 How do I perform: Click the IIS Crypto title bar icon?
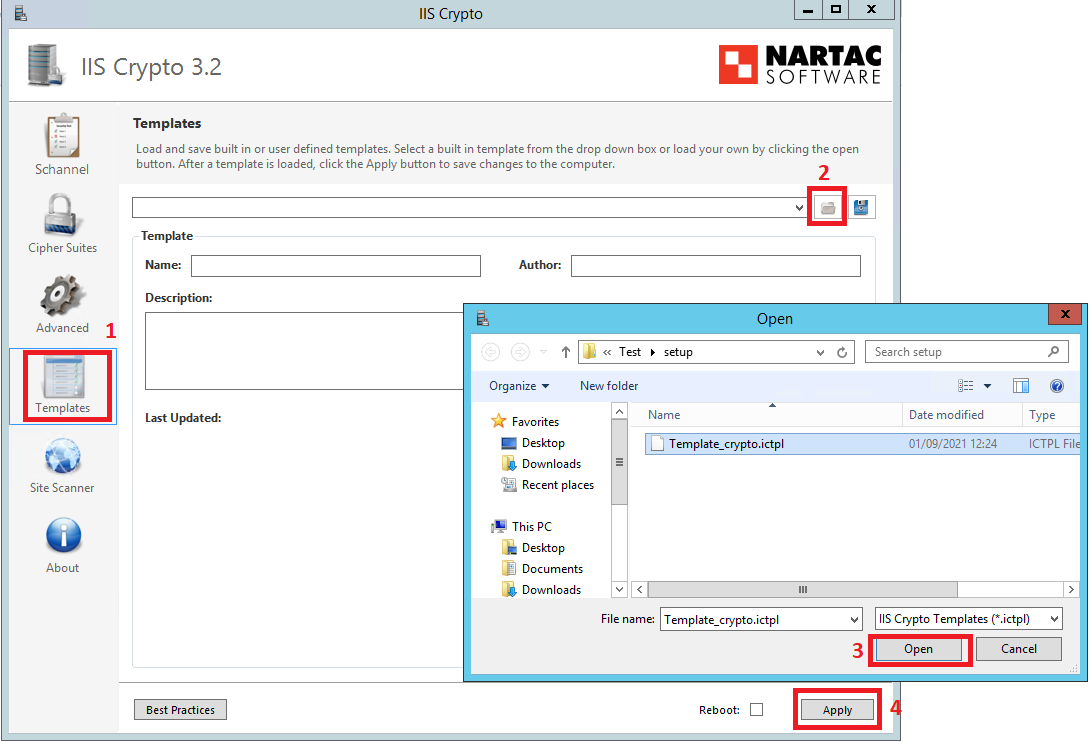click(20, 13)
